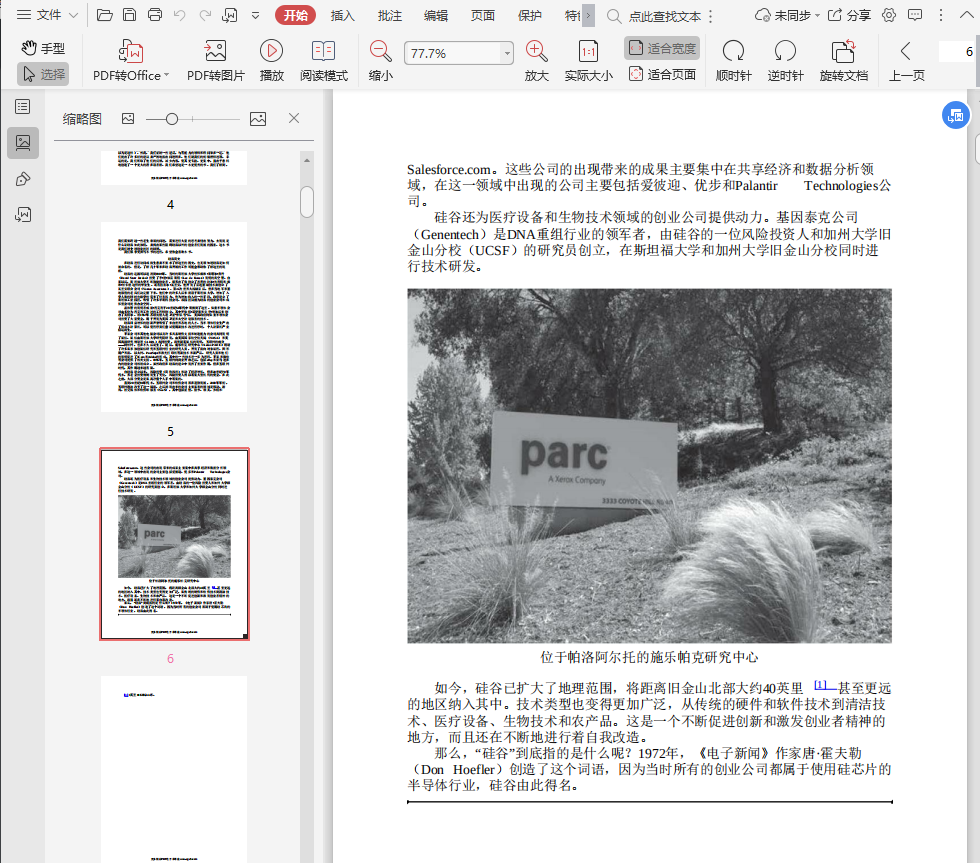This screenshot has width=980, height=863.
Task: Click the 分享 share button
Action: point(849,15)
